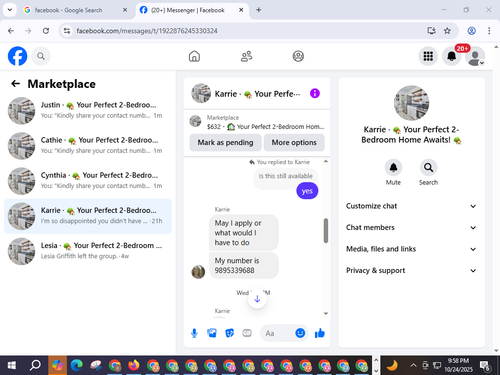Choose a GIF icon in composer

coord(247,333)
